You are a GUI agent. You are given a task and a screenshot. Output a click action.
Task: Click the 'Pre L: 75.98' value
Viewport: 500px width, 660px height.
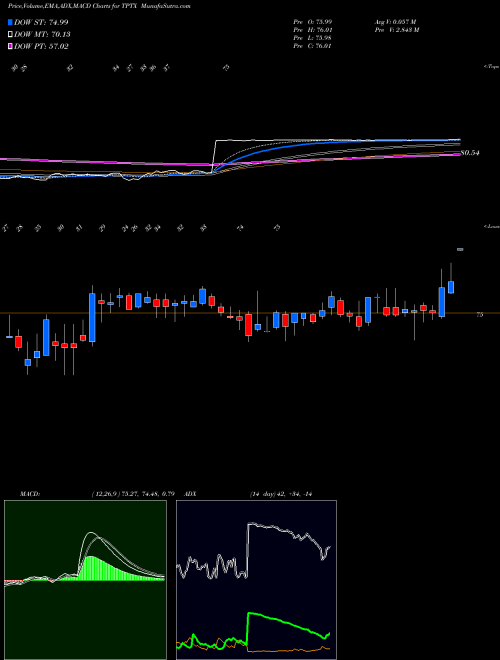click(x=312, y=38)
